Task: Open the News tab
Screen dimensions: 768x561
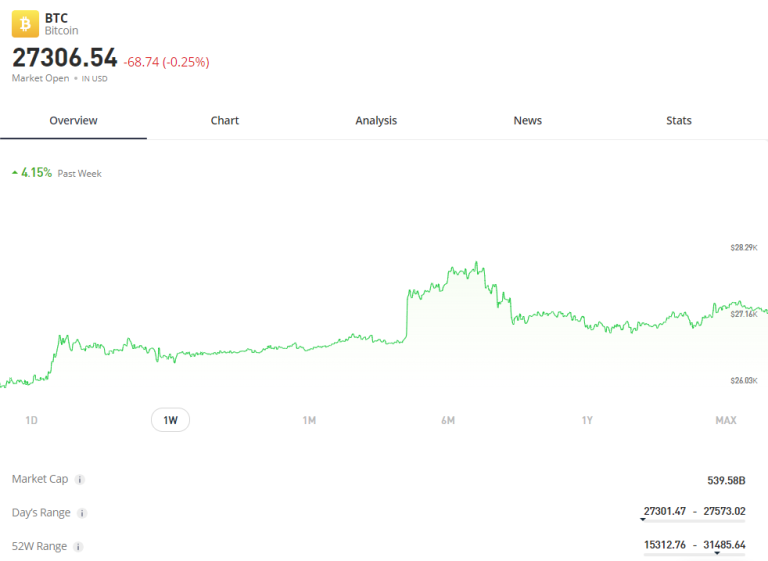Action: [528, 121]
